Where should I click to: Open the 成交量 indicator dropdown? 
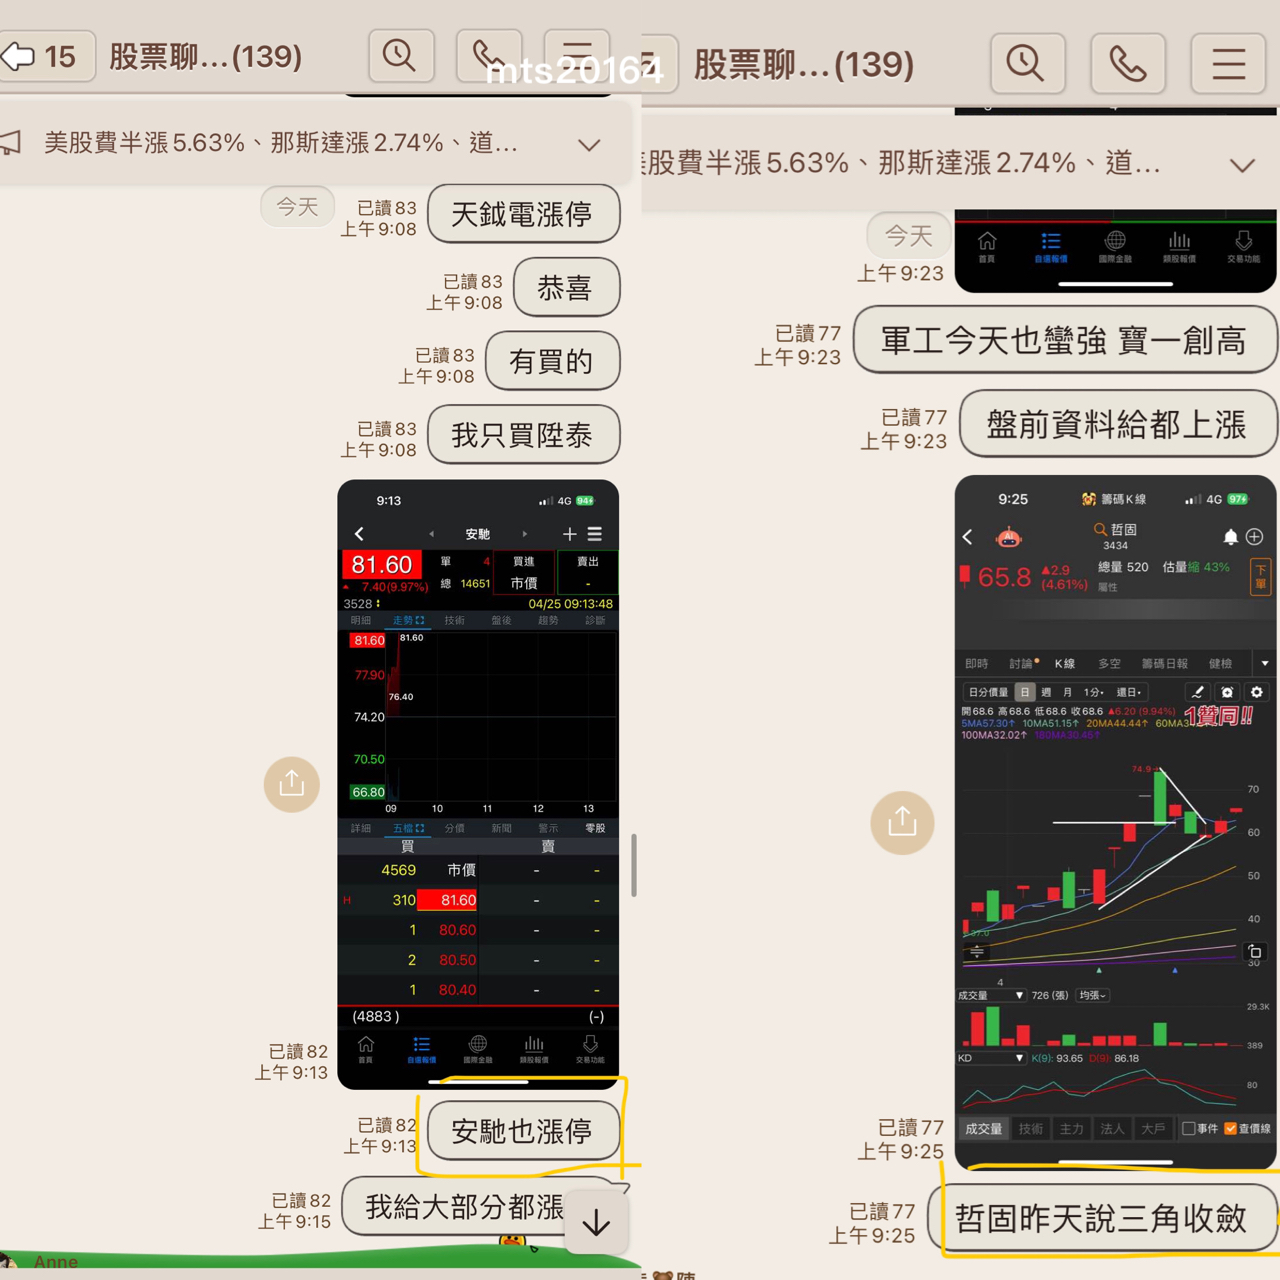991,995
